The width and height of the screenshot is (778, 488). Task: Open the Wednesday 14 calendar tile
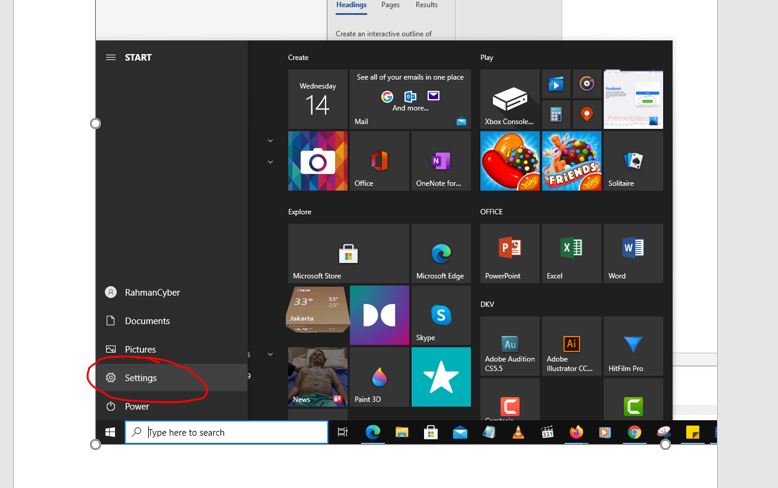pos(318,99)
